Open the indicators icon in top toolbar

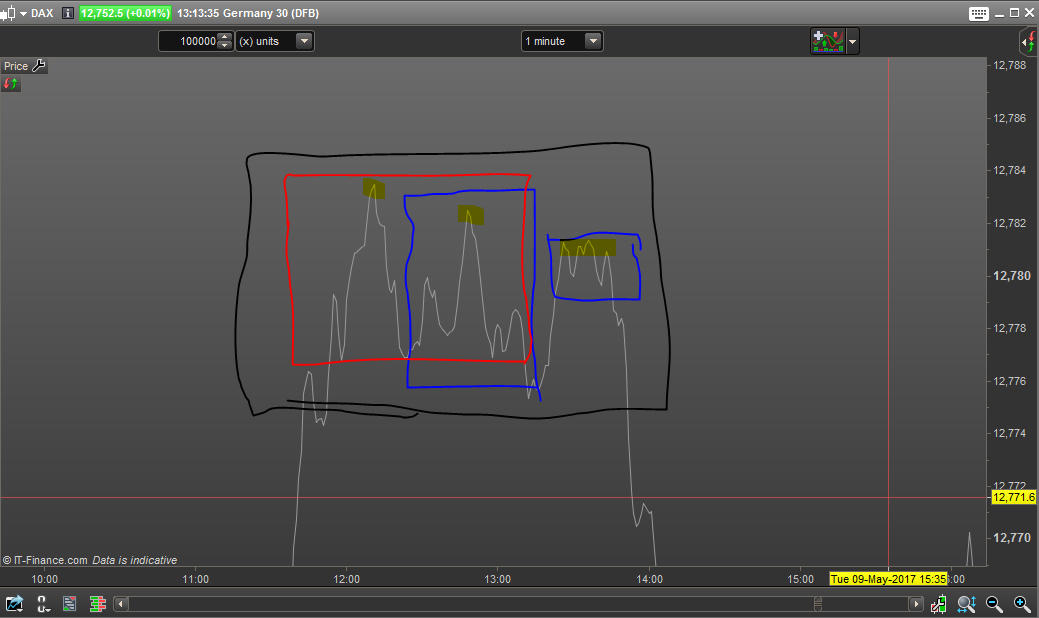(828, 41)
